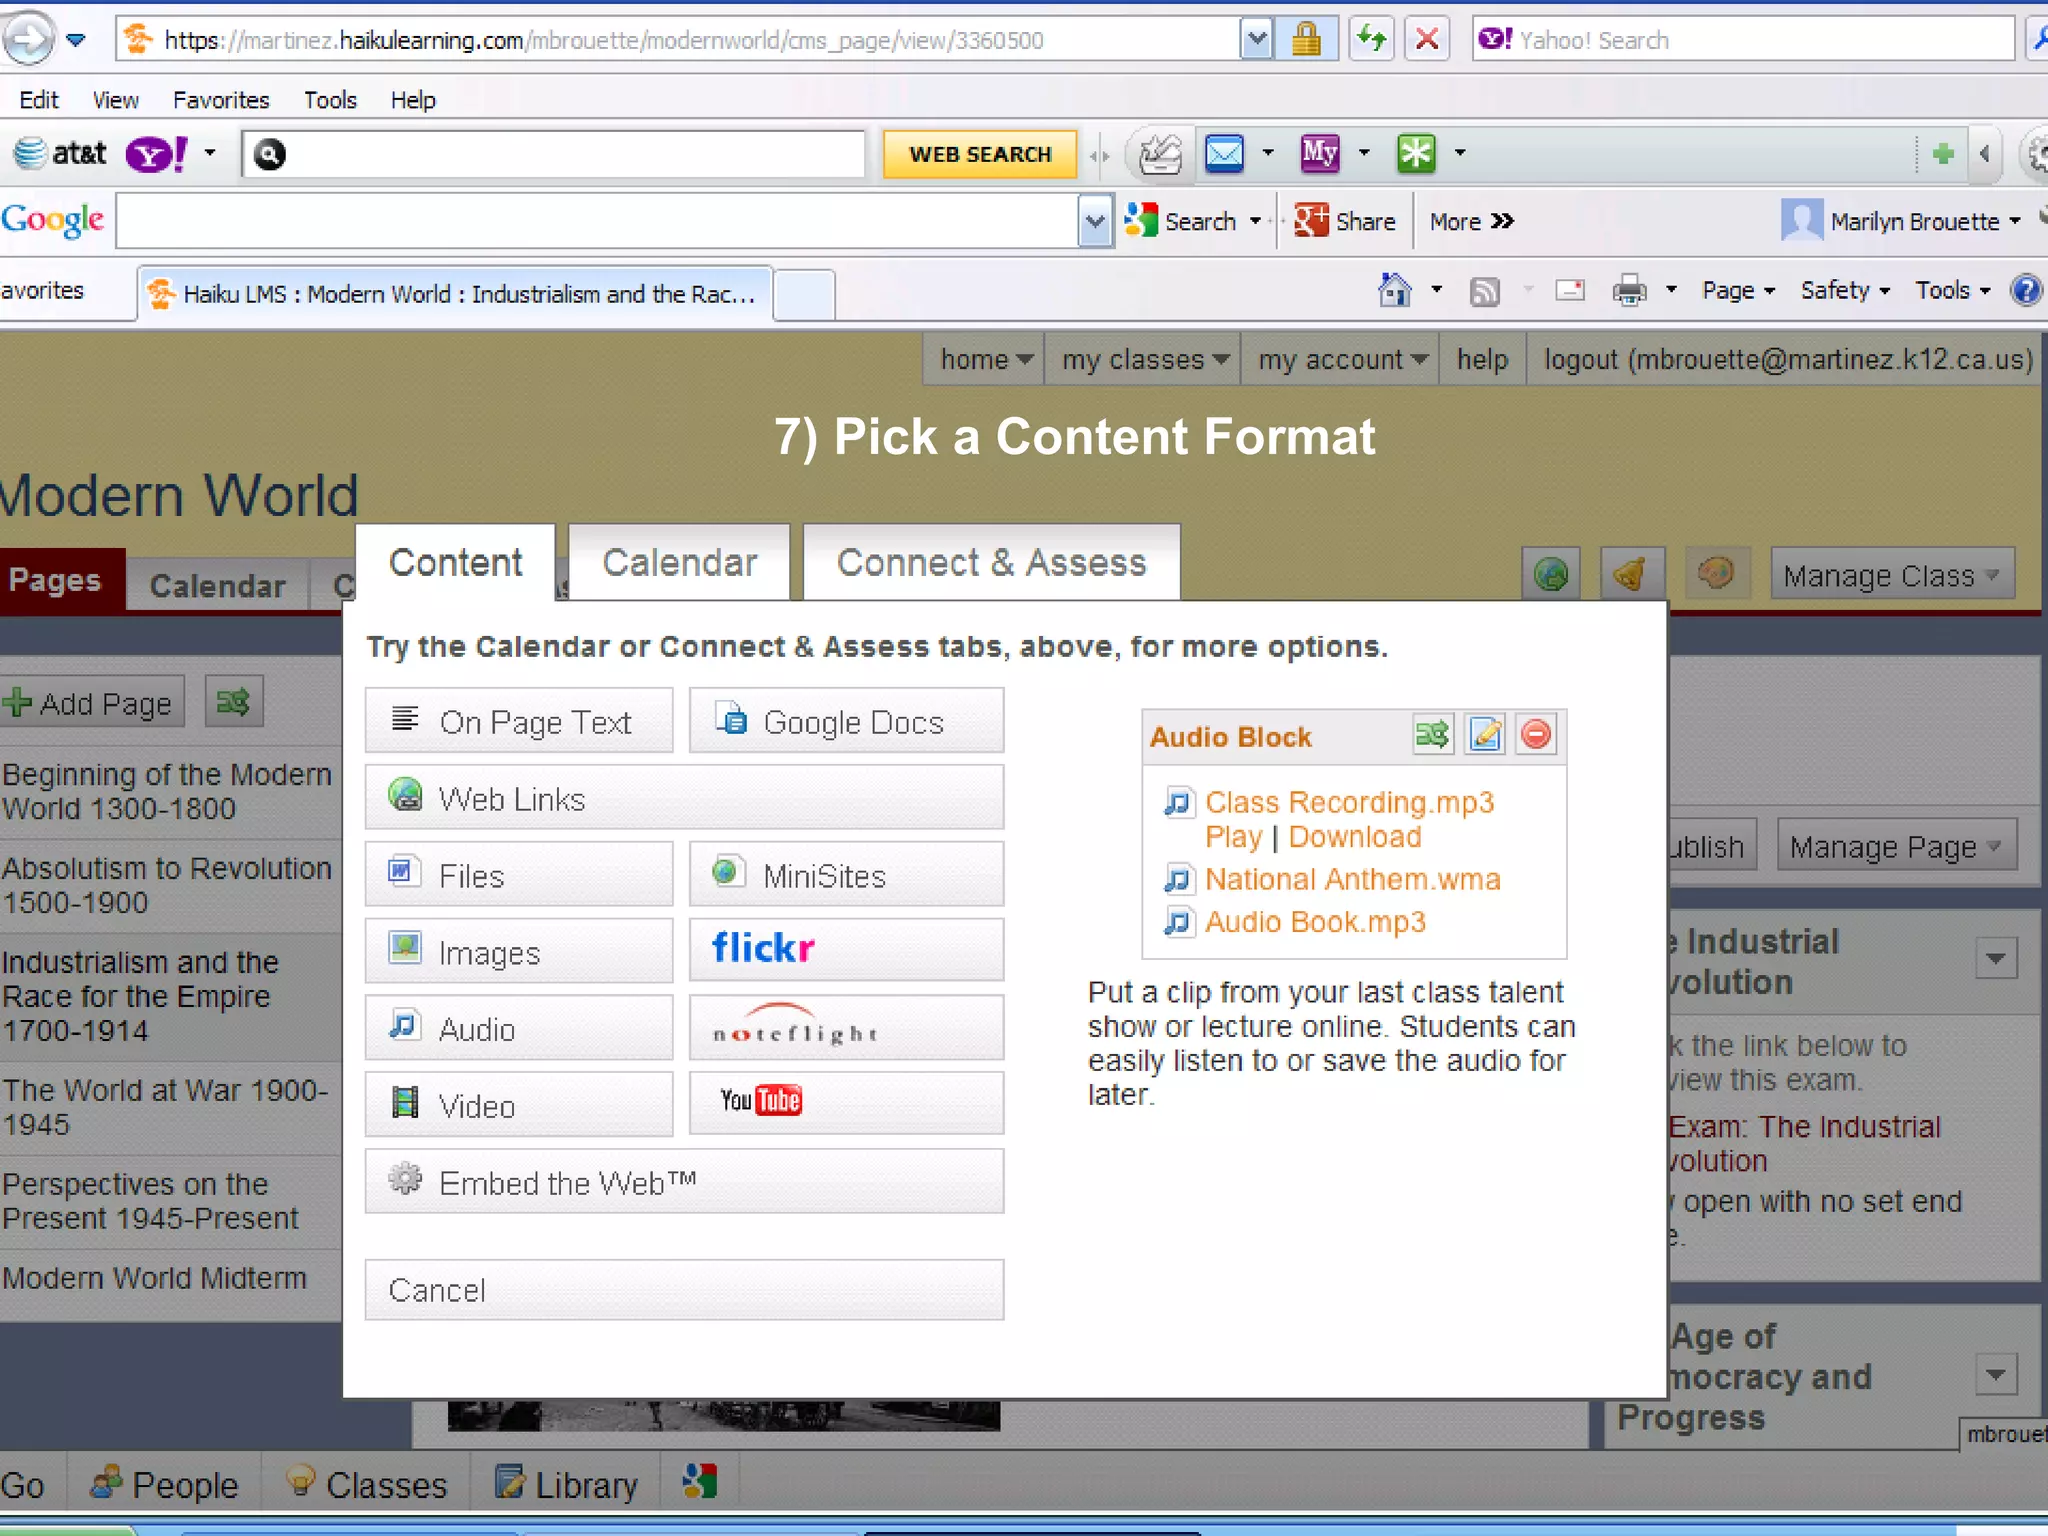Click the paint palette icon beside Manage Class
Screen dimensions: 2048x1536
(1716, 574)
